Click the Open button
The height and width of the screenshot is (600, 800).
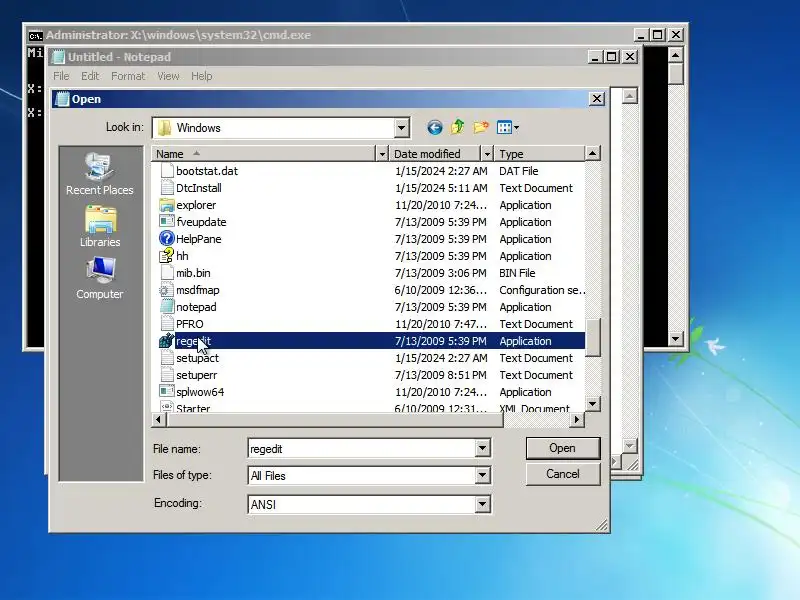pos(563,448)
